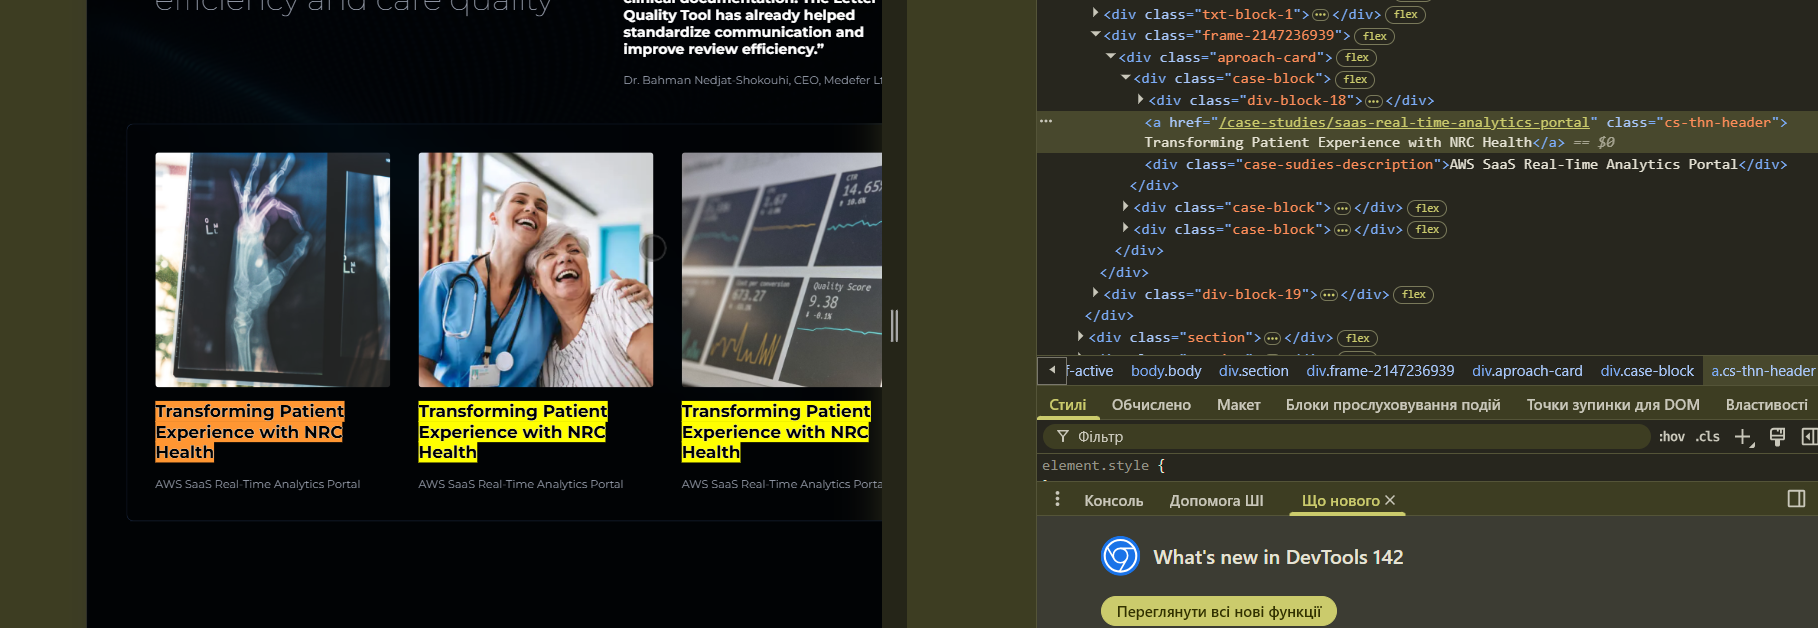Screen dimensions: 1818x628
Task: Click the ellipsis in the div-block-18 row
Action: (1373, 101)
